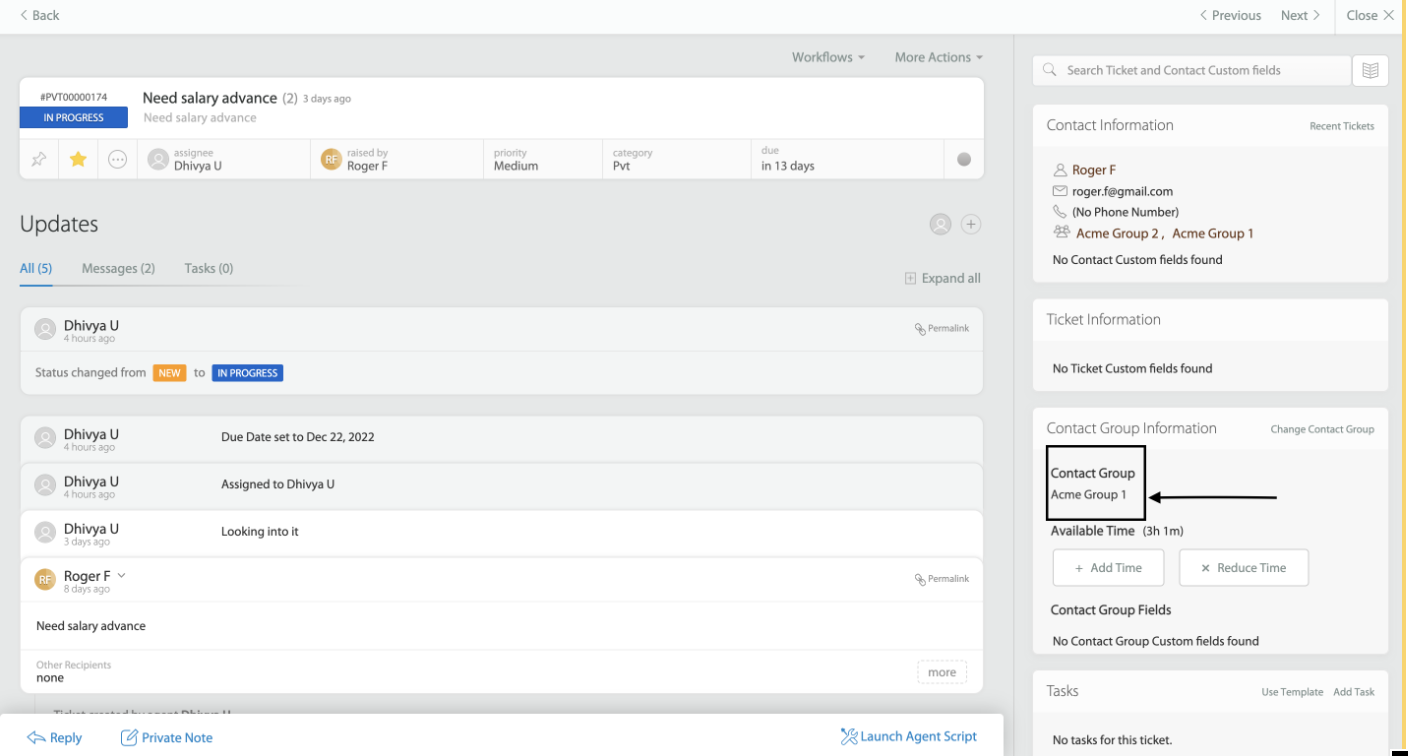The width and height of the screenshot is (1408, 756).
Task: Click the book icon beside custom fields search
Action: pos(1370,70)
